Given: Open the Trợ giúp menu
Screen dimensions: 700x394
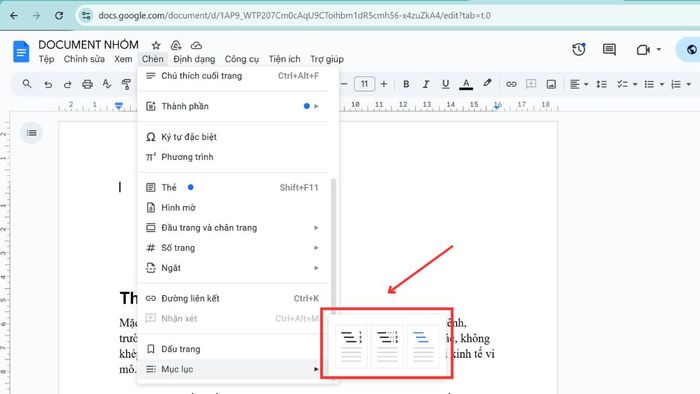Looking at the screenshot, I should pos(327,59).
